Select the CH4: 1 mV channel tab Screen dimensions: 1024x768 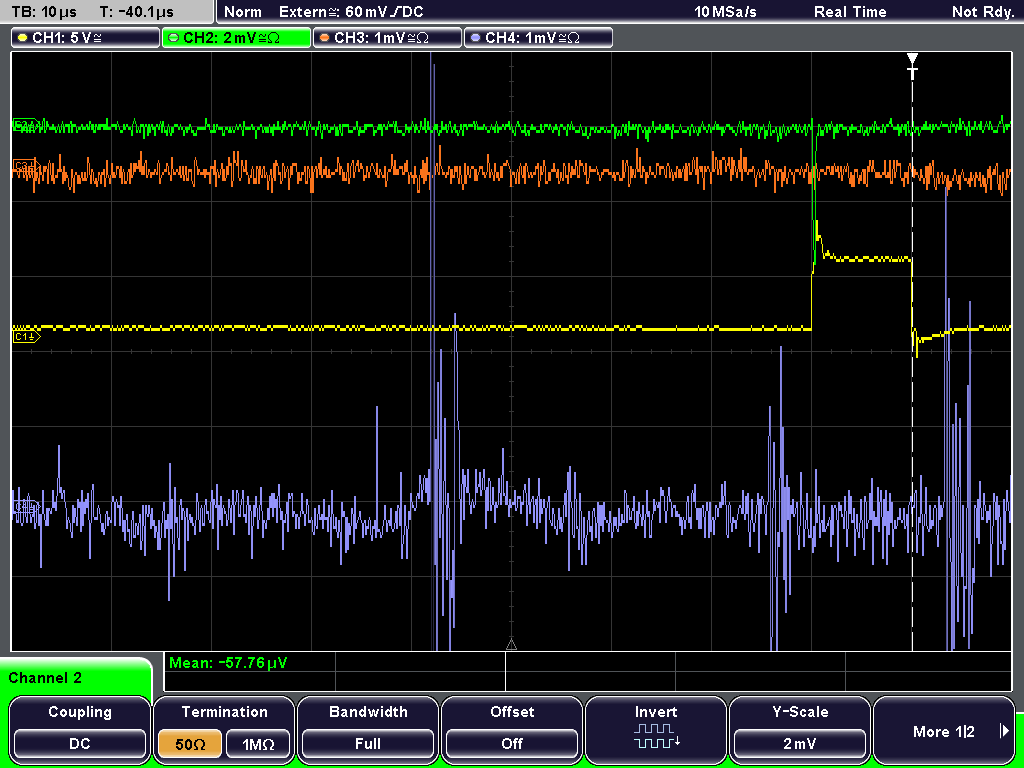(538, 38)
